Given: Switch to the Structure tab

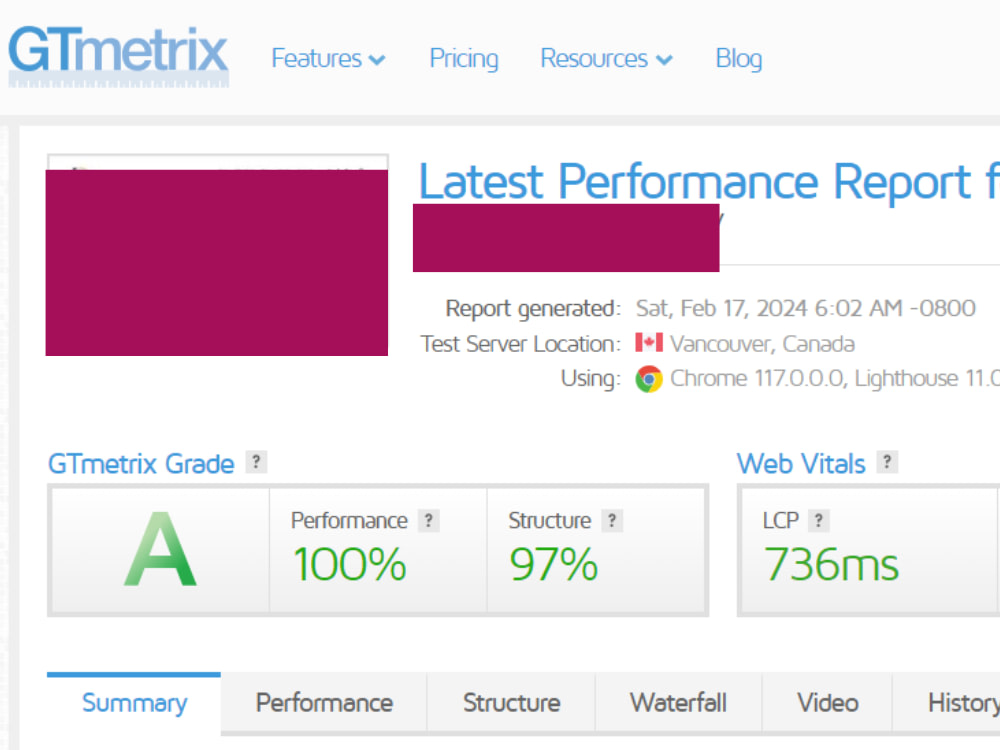Looking at the screenshot, I should (511, 703).
